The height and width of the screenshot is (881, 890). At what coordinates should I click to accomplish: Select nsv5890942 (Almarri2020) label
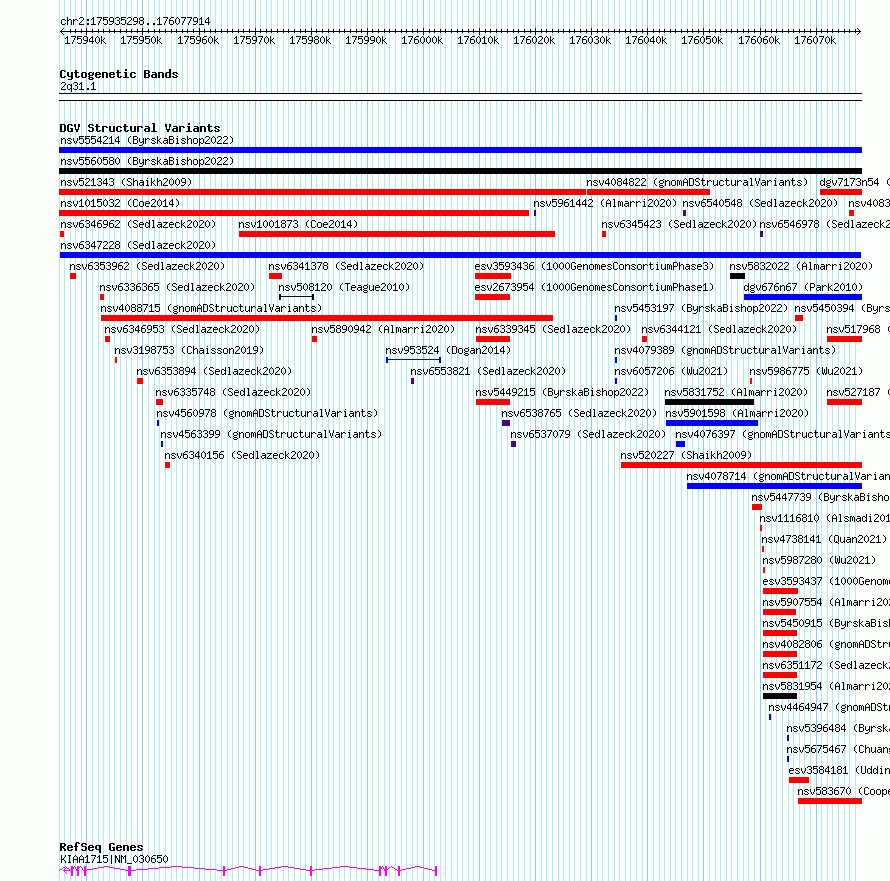point(383,329)
